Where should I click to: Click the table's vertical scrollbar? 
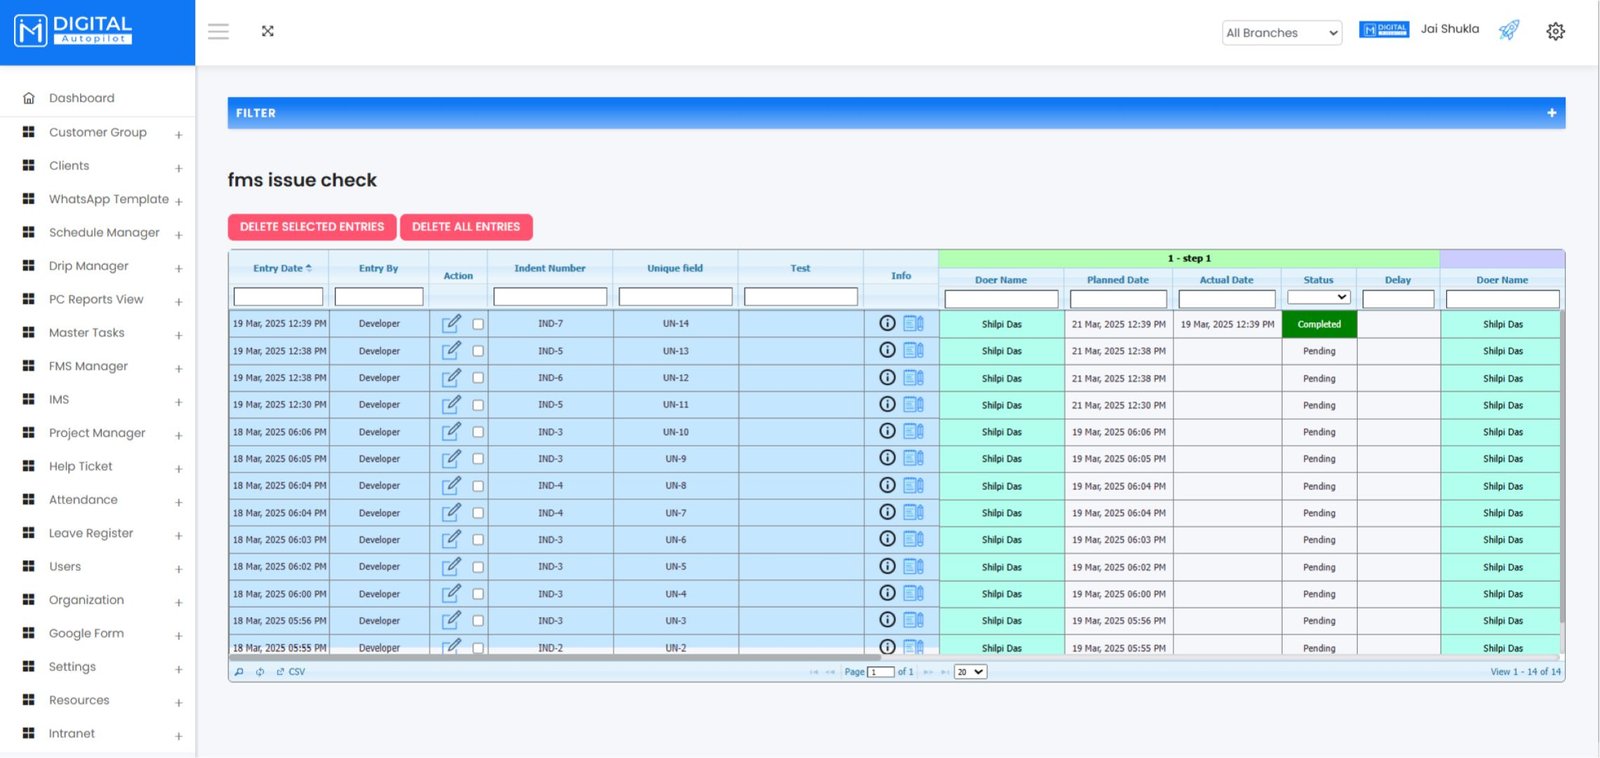[1561, 470]
